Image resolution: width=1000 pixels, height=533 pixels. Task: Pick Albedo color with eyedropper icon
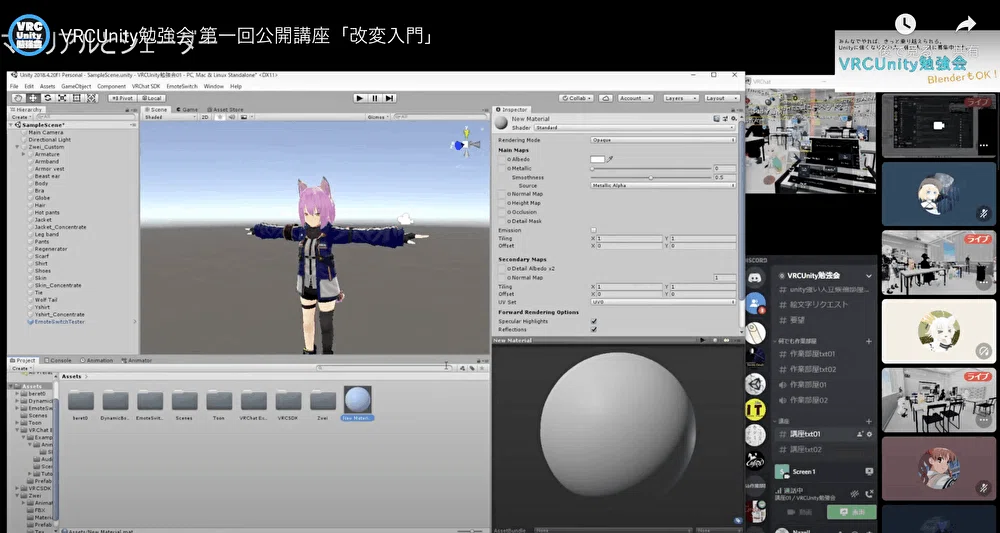coord(610,159)
